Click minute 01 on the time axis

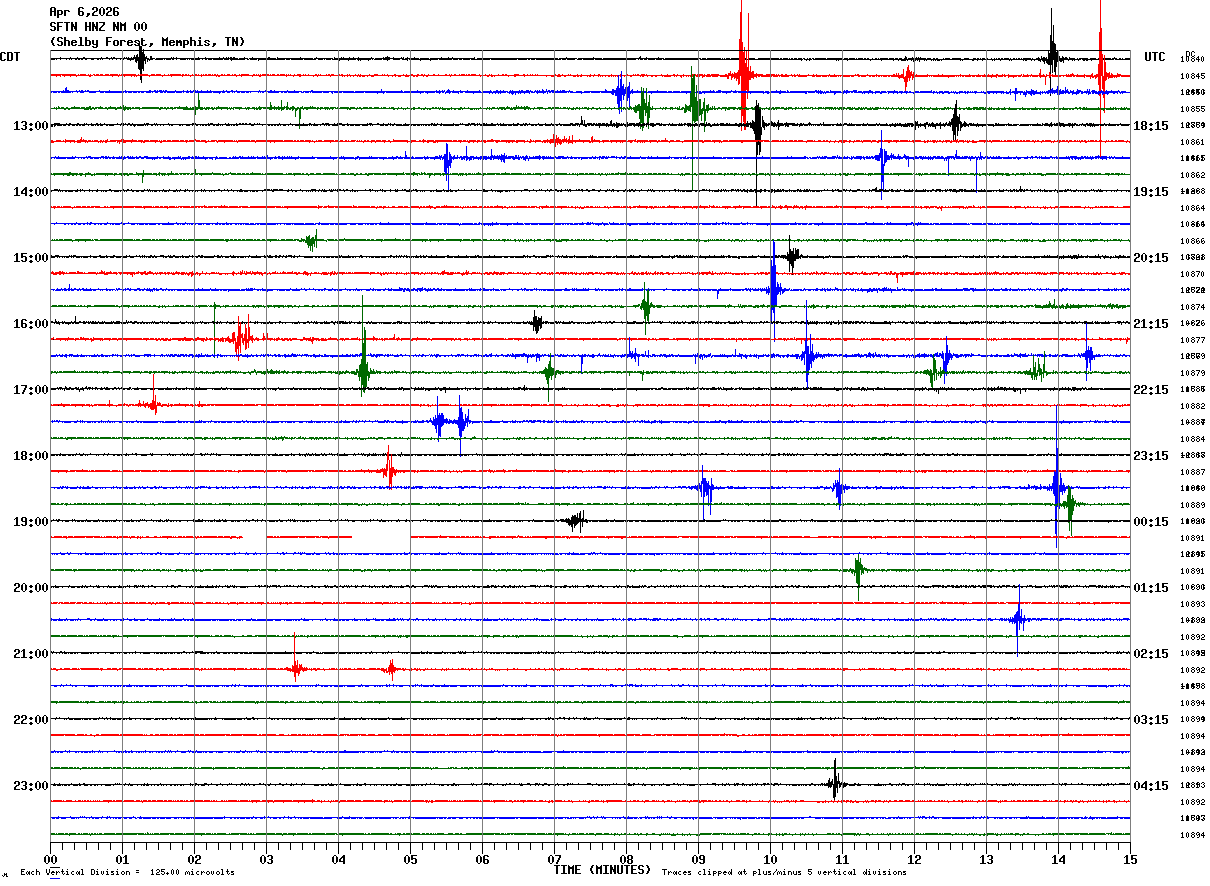tap(122, 859)
